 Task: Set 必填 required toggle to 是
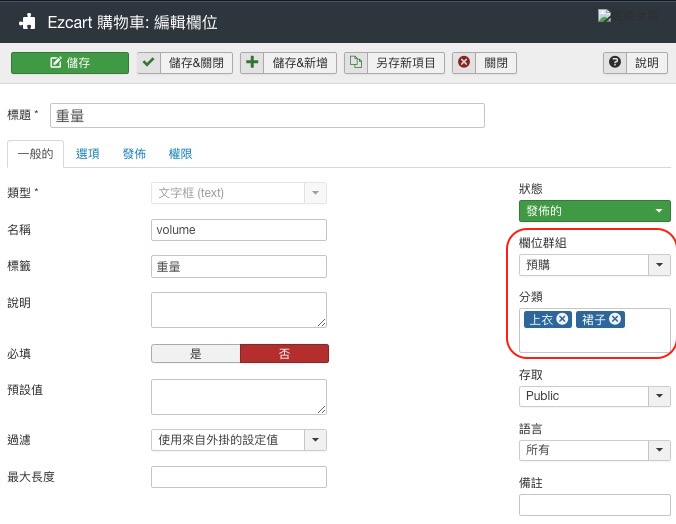coord(196,354)
